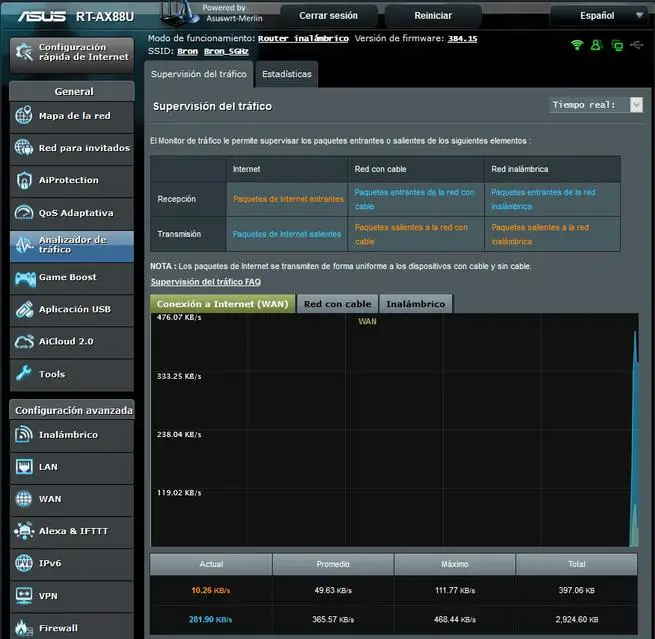Click the Máximo column header
The height and width of the screenshot is (639, 655).
[455, 564]
